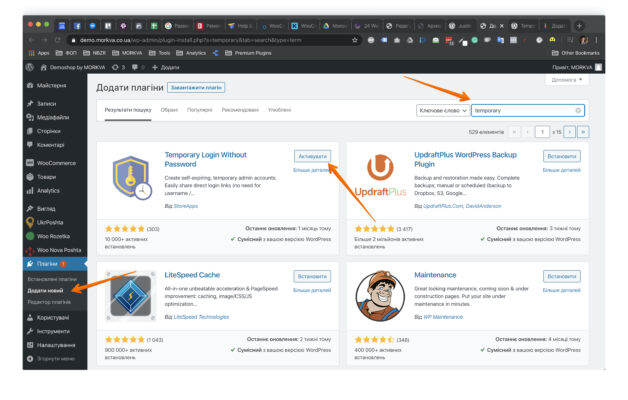Click the Maintenance plugin mascot thumbnail
Viewport: 628px width, 400px height.
click(x=380, y=296)
